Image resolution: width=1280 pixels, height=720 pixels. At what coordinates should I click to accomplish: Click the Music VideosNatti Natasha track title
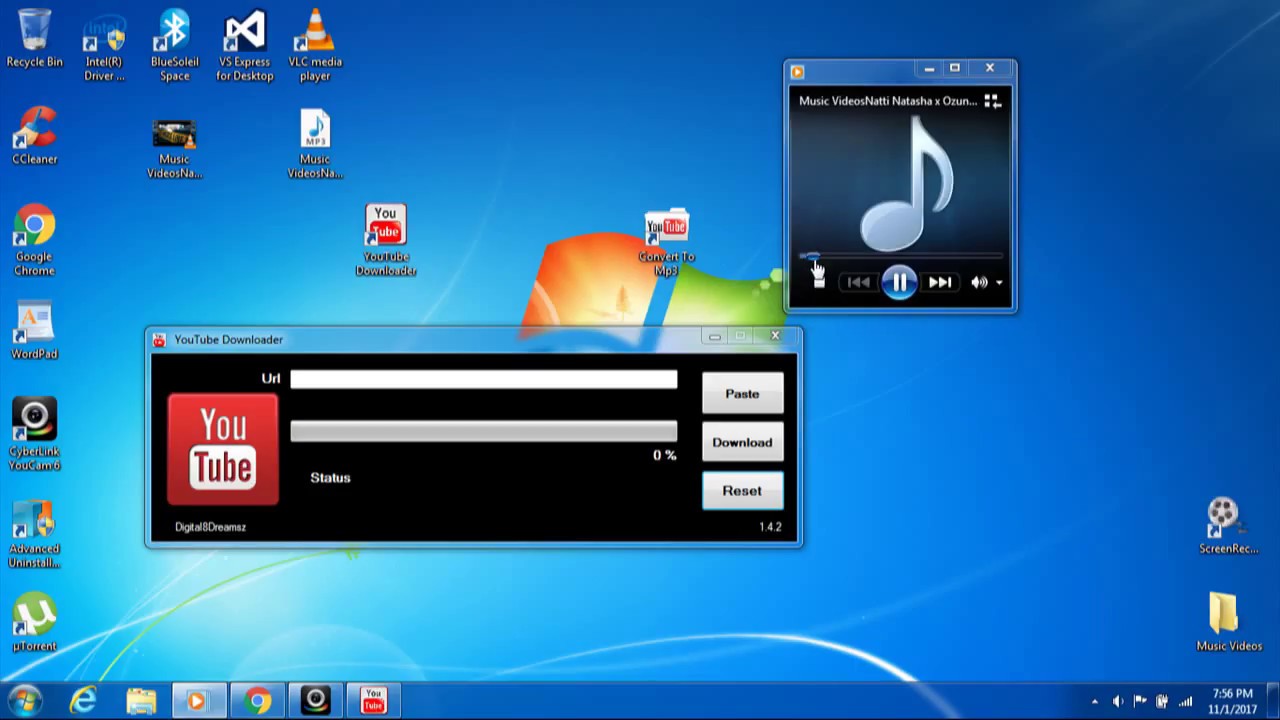[x=888, y=101]
